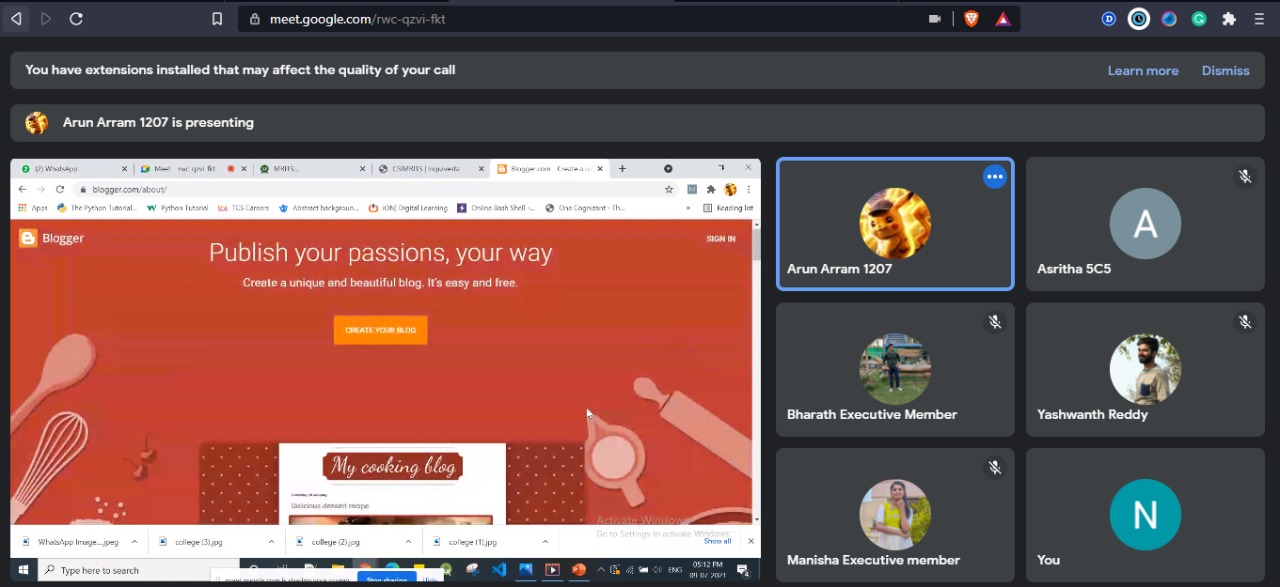The width and height of the screenshot is (1280, 587).
Task: Open a new tab in shared Chrome
Action: coord(622,169)
